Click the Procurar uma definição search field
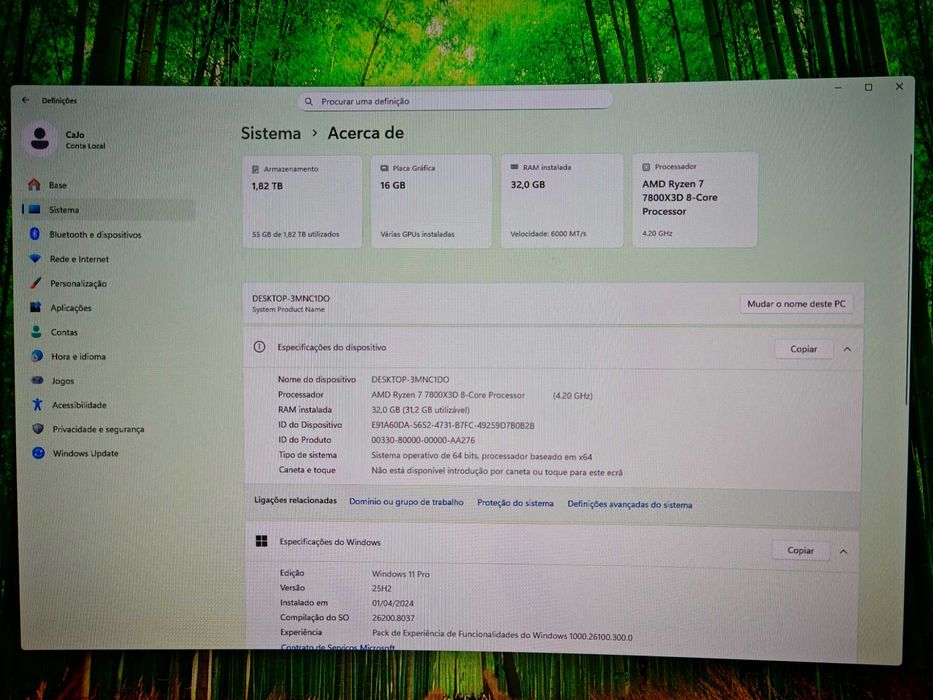933x700 pixels. [x=455, y=101]
